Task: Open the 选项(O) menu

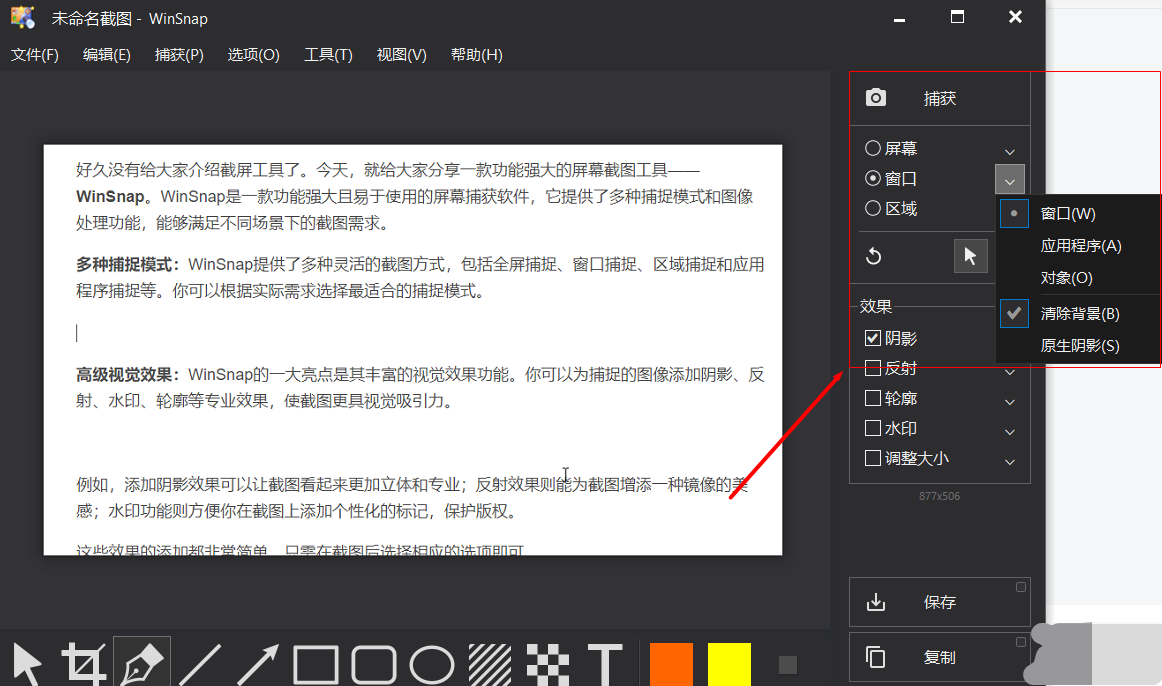Action: [x=253, y=55]
